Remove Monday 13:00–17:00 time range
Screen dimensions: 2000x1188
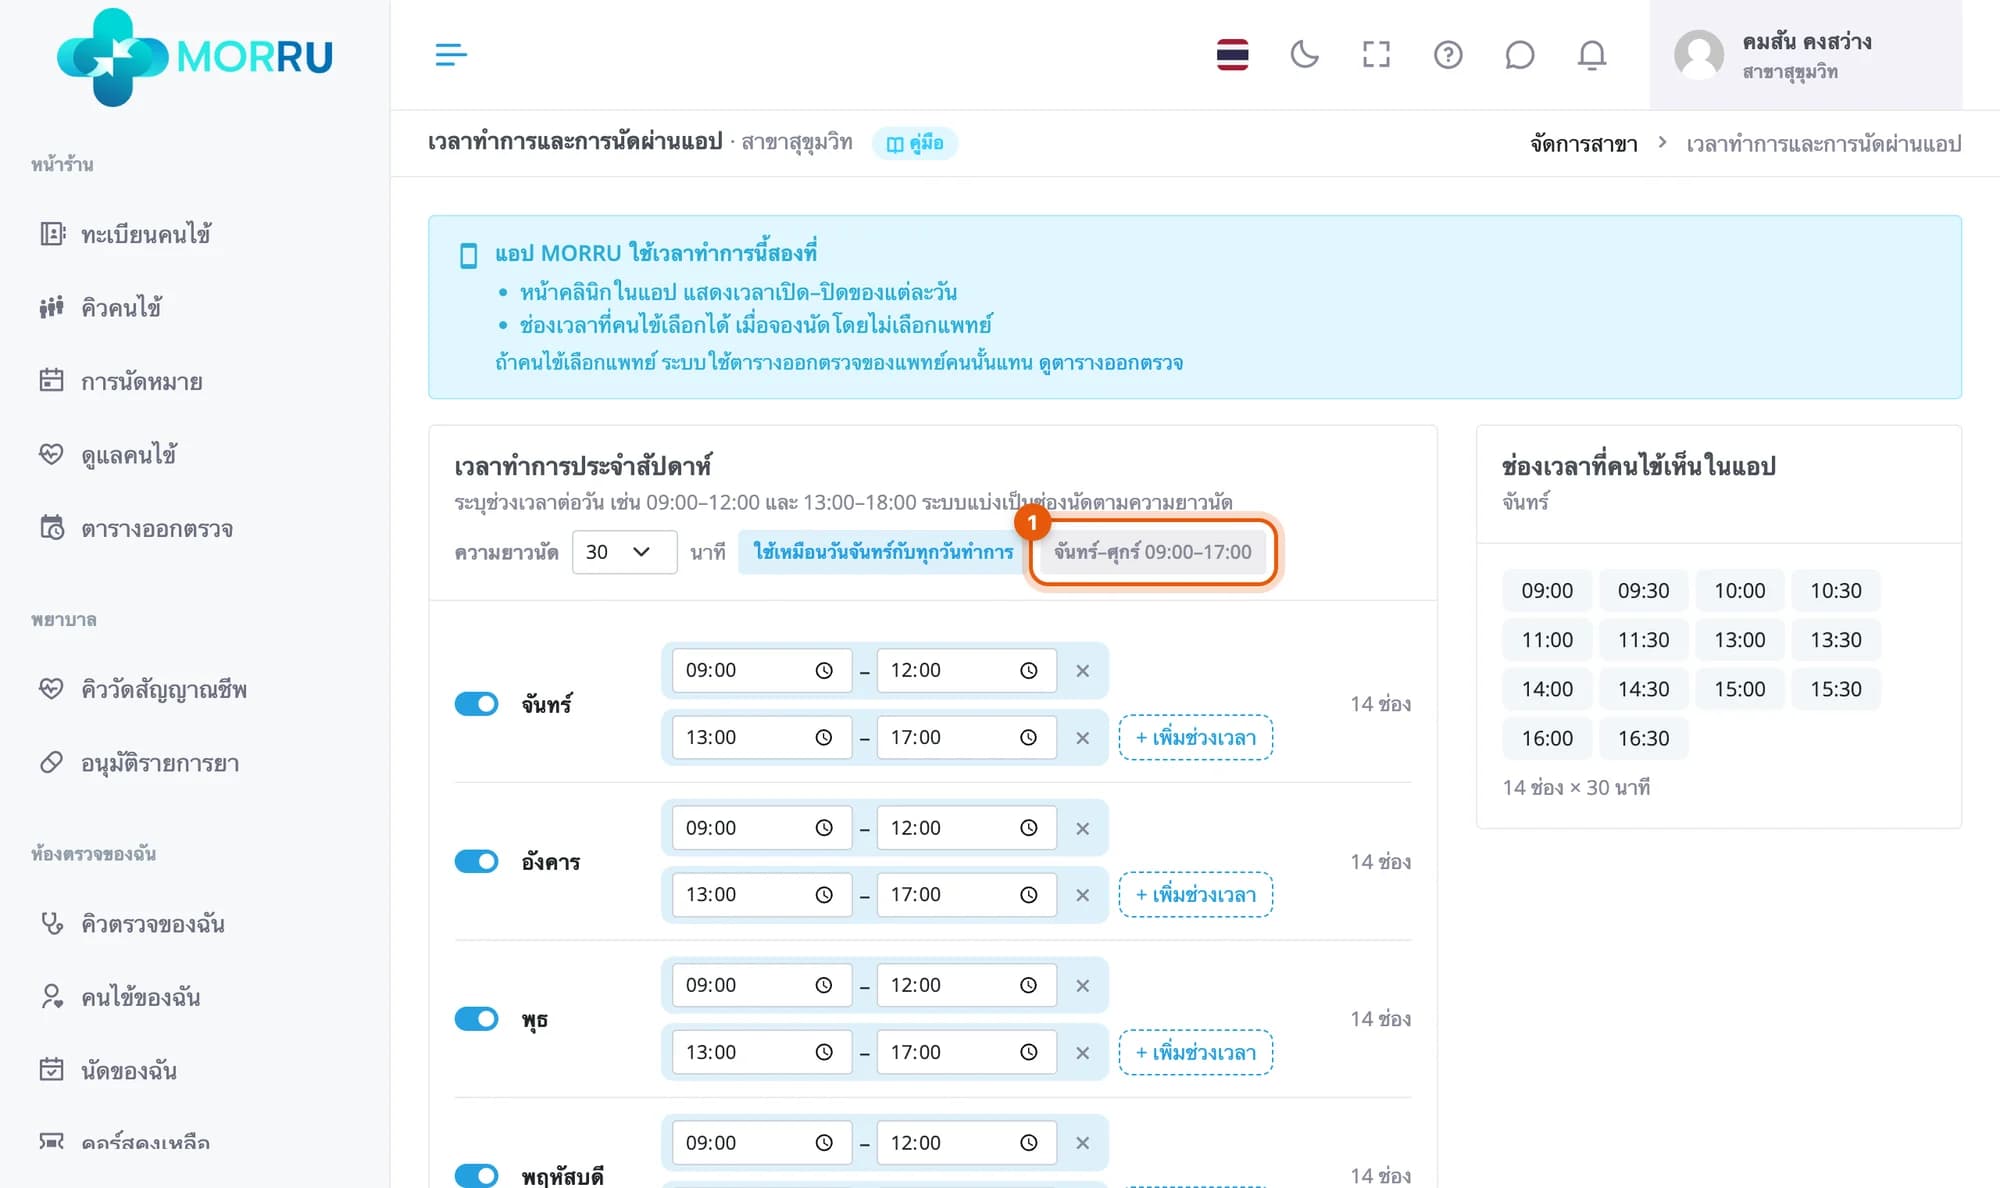point(1082,738)
